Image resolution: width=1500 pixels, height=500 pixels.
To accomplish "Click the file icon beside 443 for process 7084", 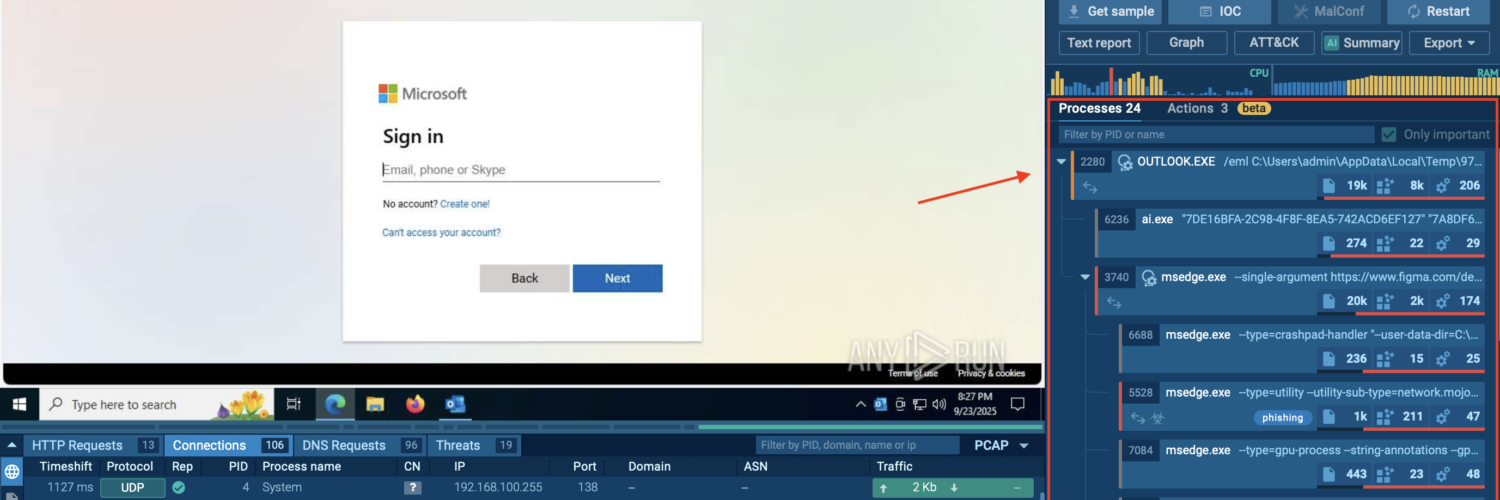I will tap(1329, 475).
